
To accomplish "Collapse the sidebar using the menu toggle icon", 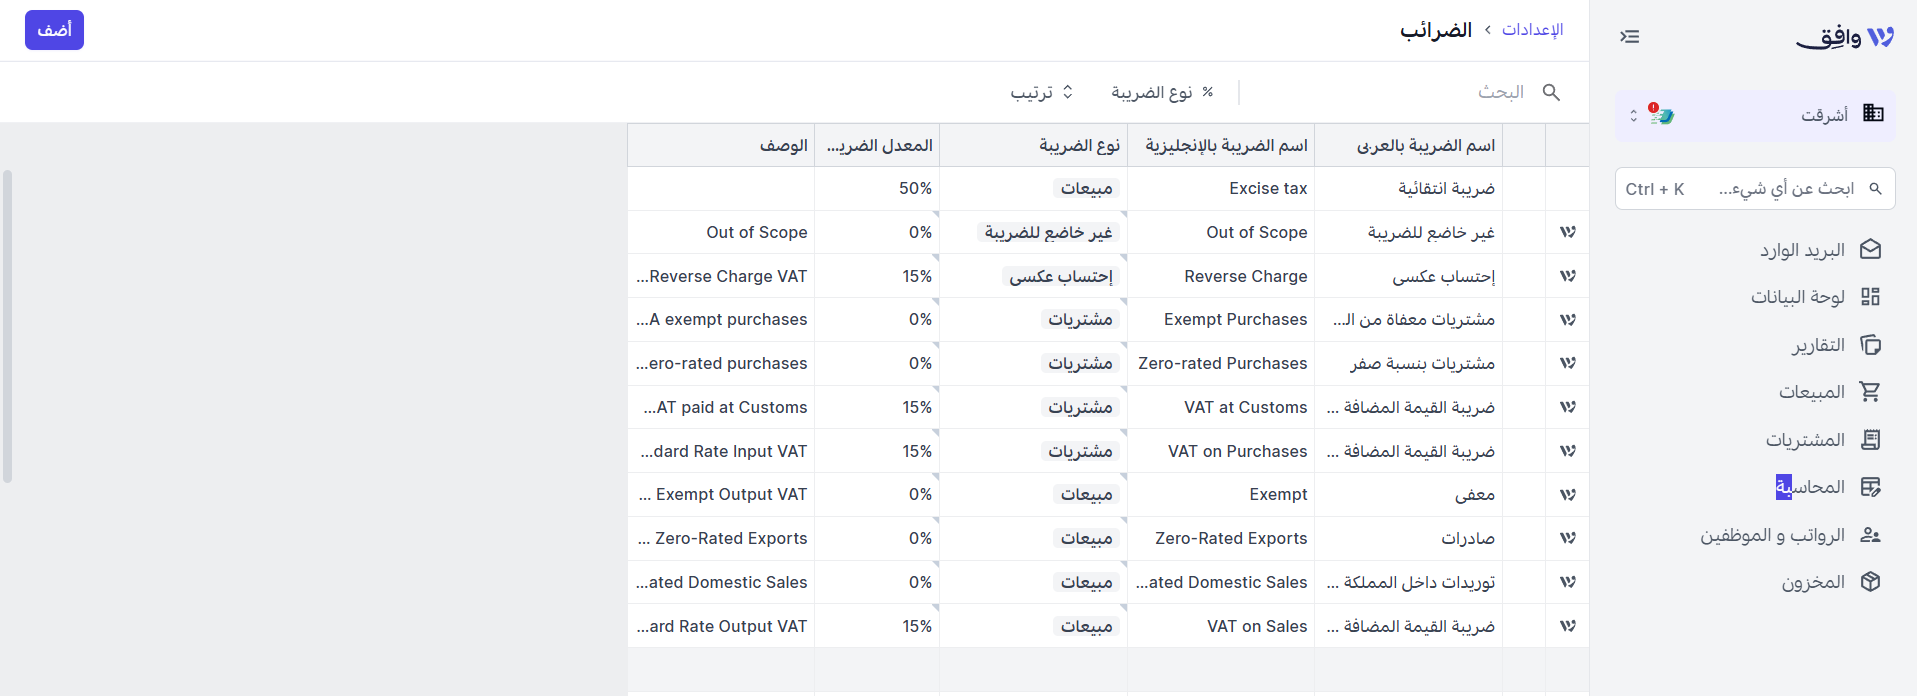I will (1630, 37).
